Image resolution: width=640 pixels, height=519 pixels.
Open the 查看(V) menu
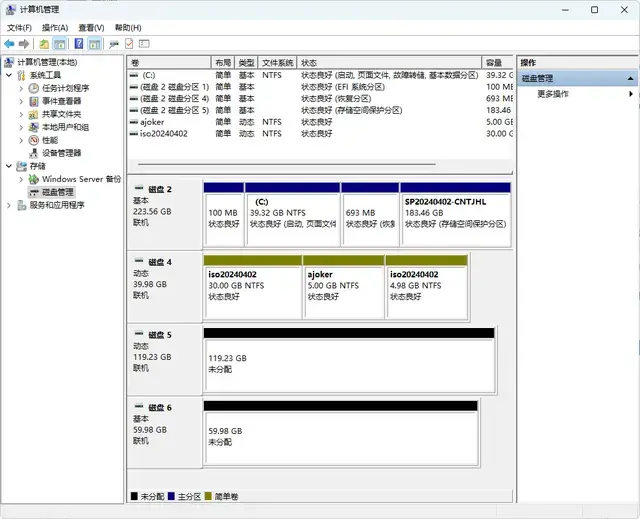[92, 28]
